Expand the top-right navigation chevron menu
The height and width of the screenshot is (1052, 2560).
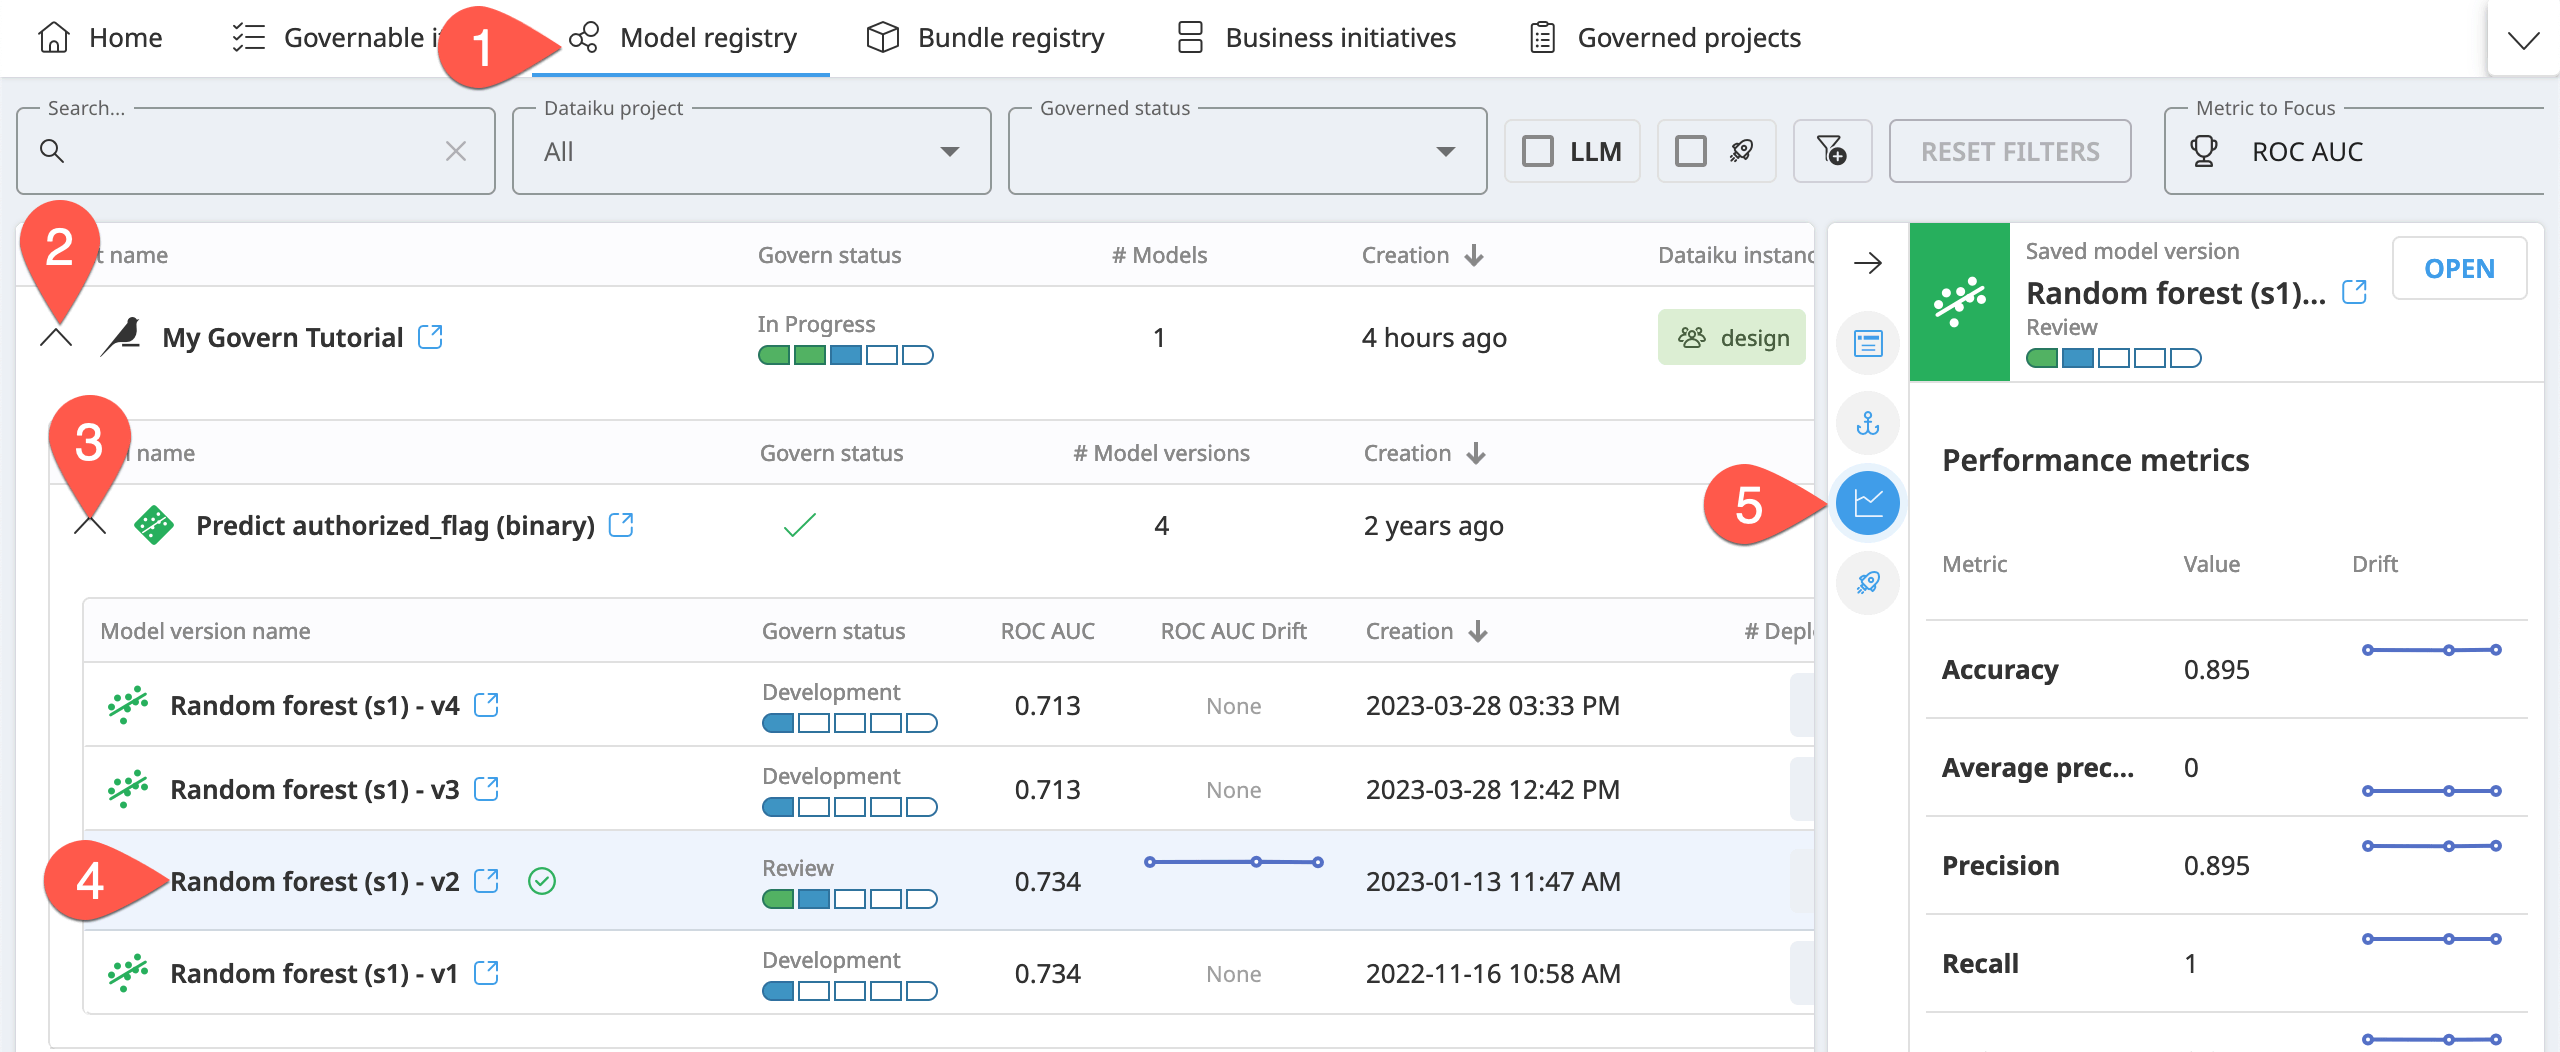pos(2523,40)
